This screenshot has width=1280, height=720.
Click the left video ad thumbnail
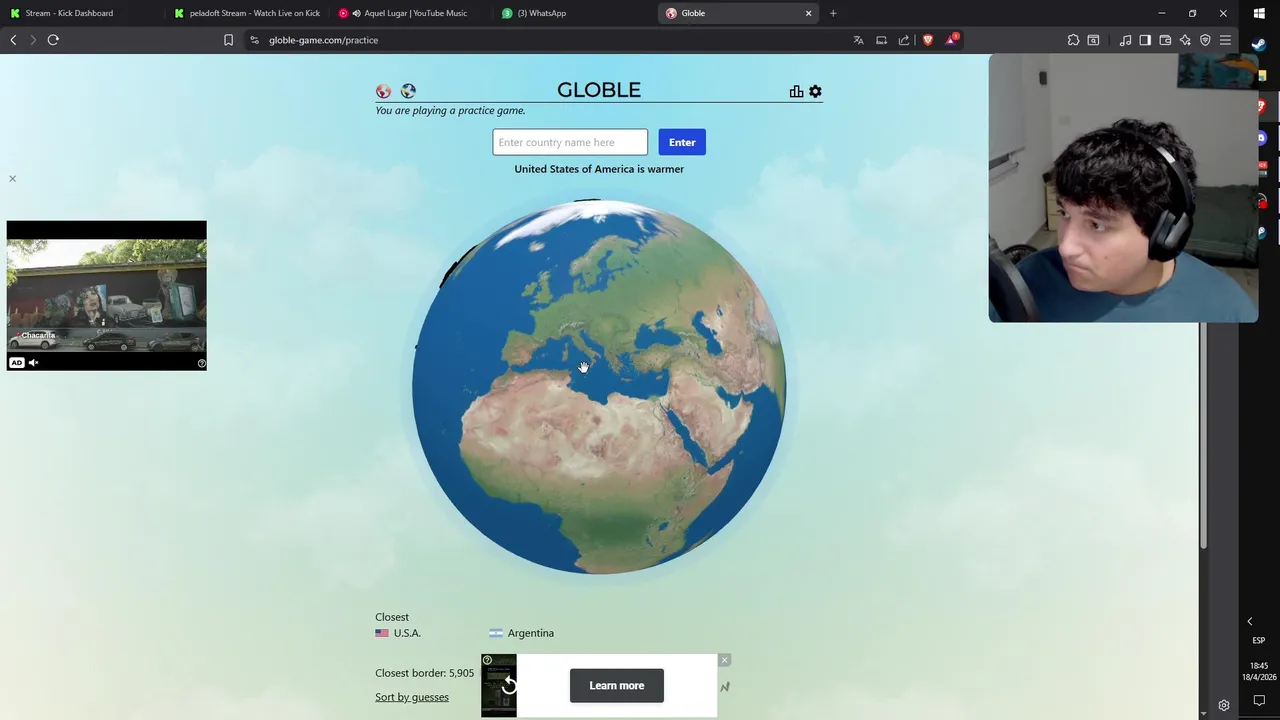107,296
